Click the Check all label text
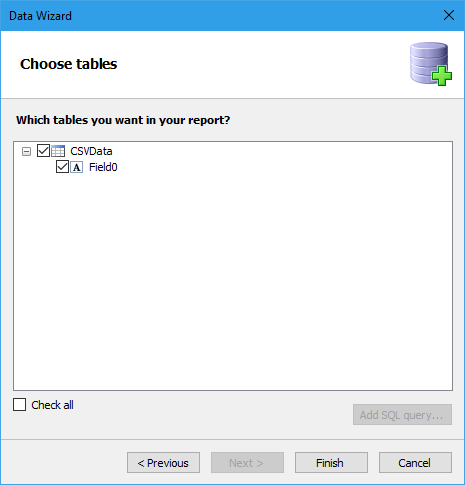 [x=52, y=405]
